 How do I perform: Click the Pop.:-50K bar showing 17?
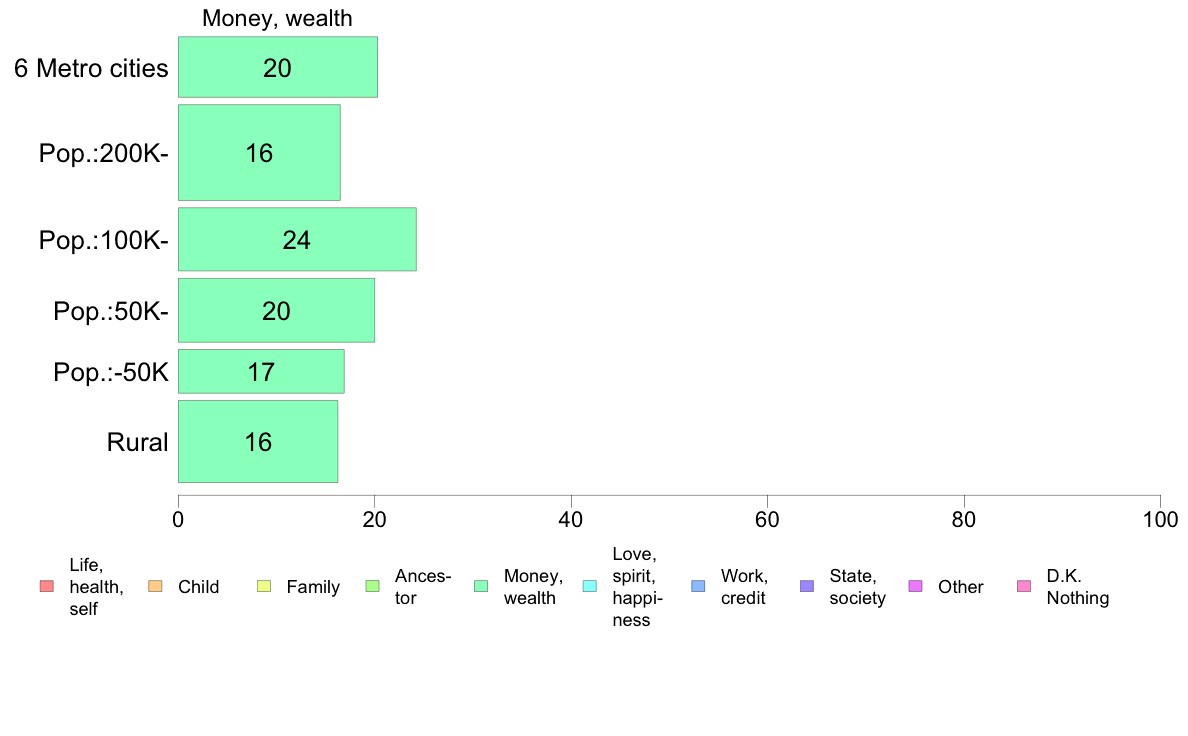(x=261, y=371)
